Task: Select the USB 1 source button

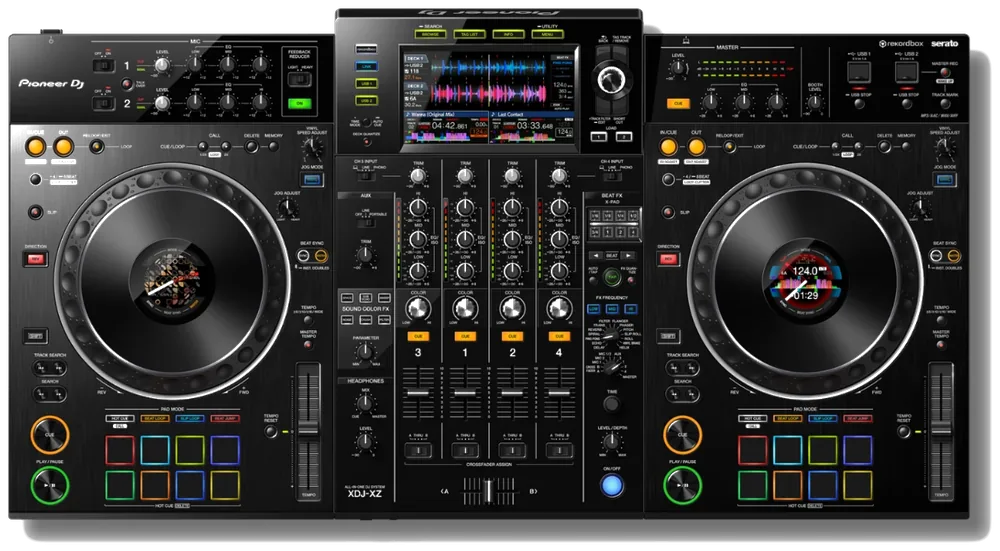Action: pos(366,84)
